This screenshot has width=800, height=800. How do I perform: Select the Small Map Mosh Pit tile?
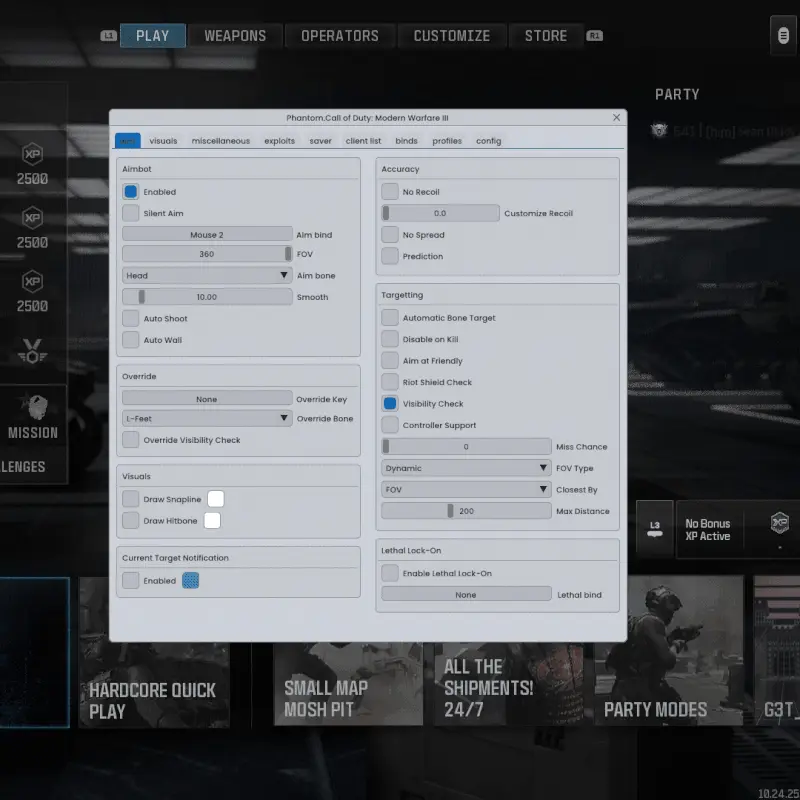click(348, 684)
